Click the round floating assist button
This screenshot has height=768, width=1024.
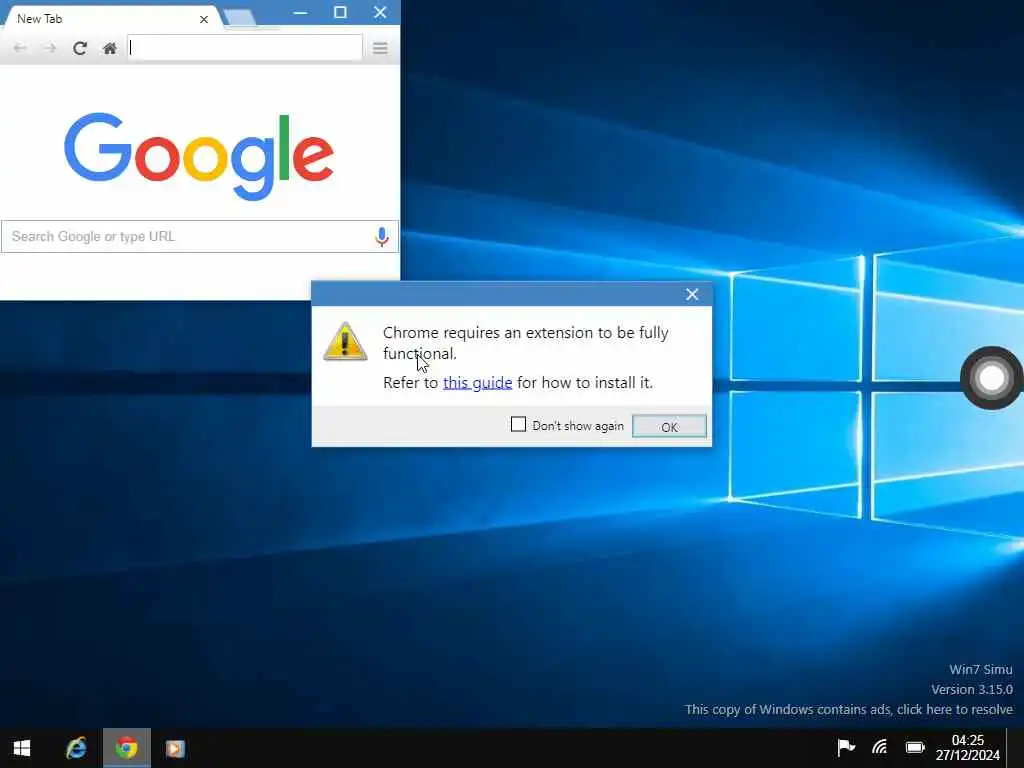991,378
